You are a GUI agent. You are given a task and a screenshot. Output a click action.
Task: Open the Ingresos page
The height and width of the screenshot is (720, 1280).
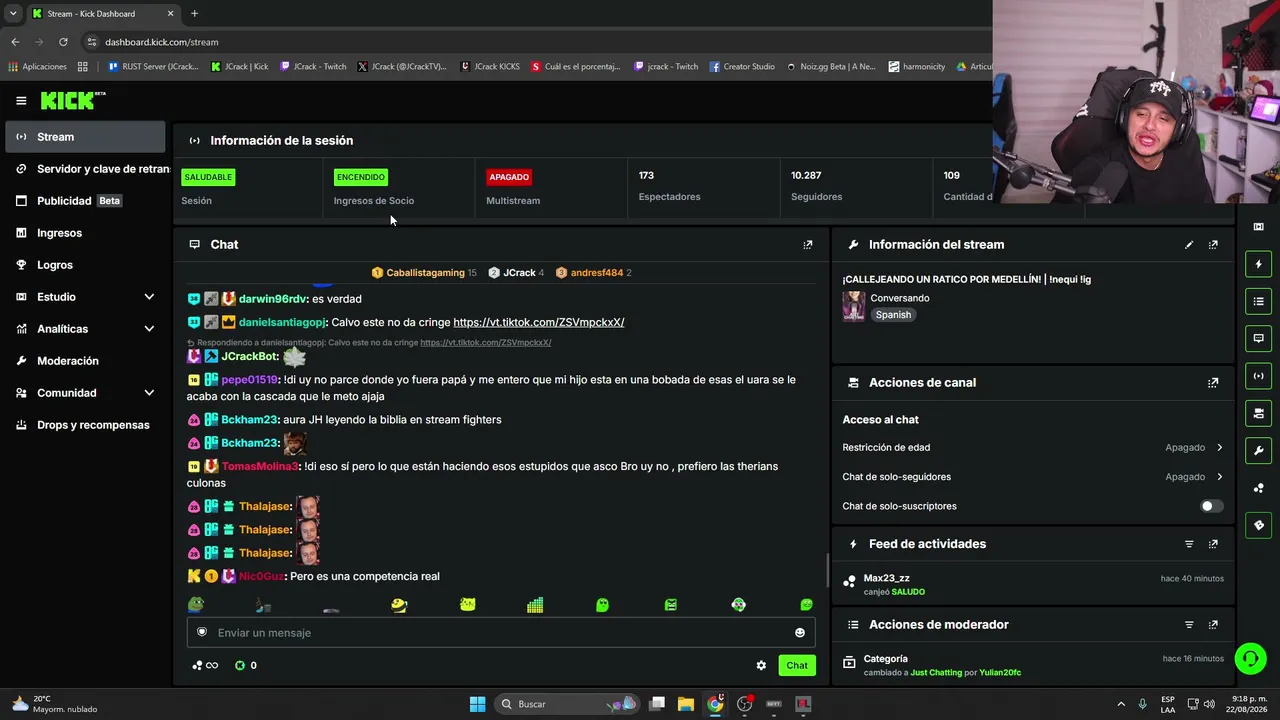pyautogui.click(x=86, y=233)
